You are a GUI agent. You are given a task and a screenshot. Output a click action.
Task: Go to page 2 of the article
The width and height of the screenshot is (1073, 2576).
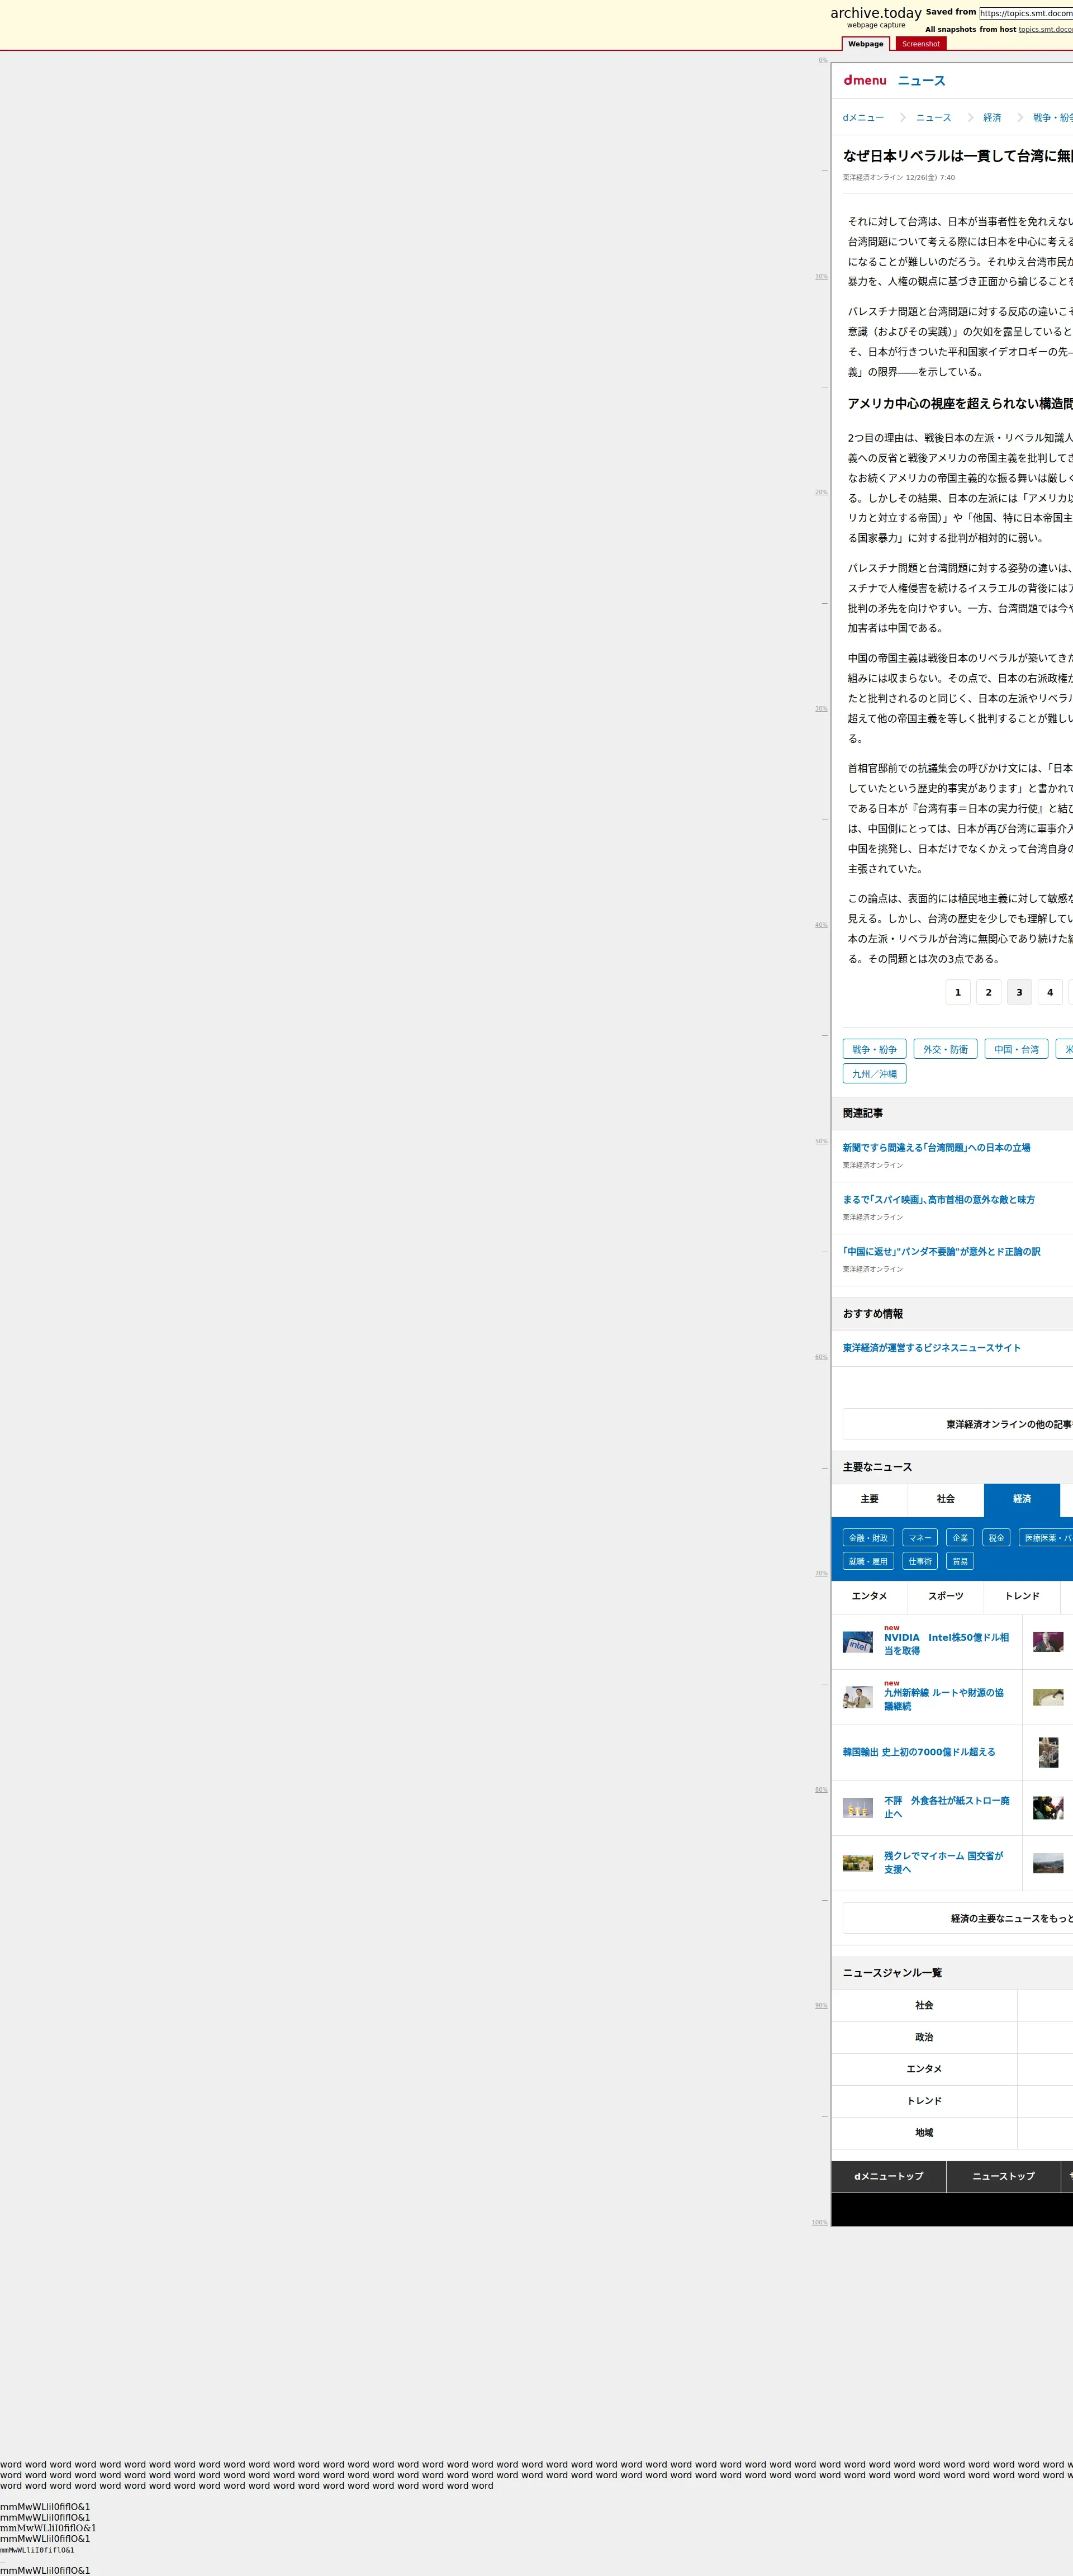[x=988, y=992]
